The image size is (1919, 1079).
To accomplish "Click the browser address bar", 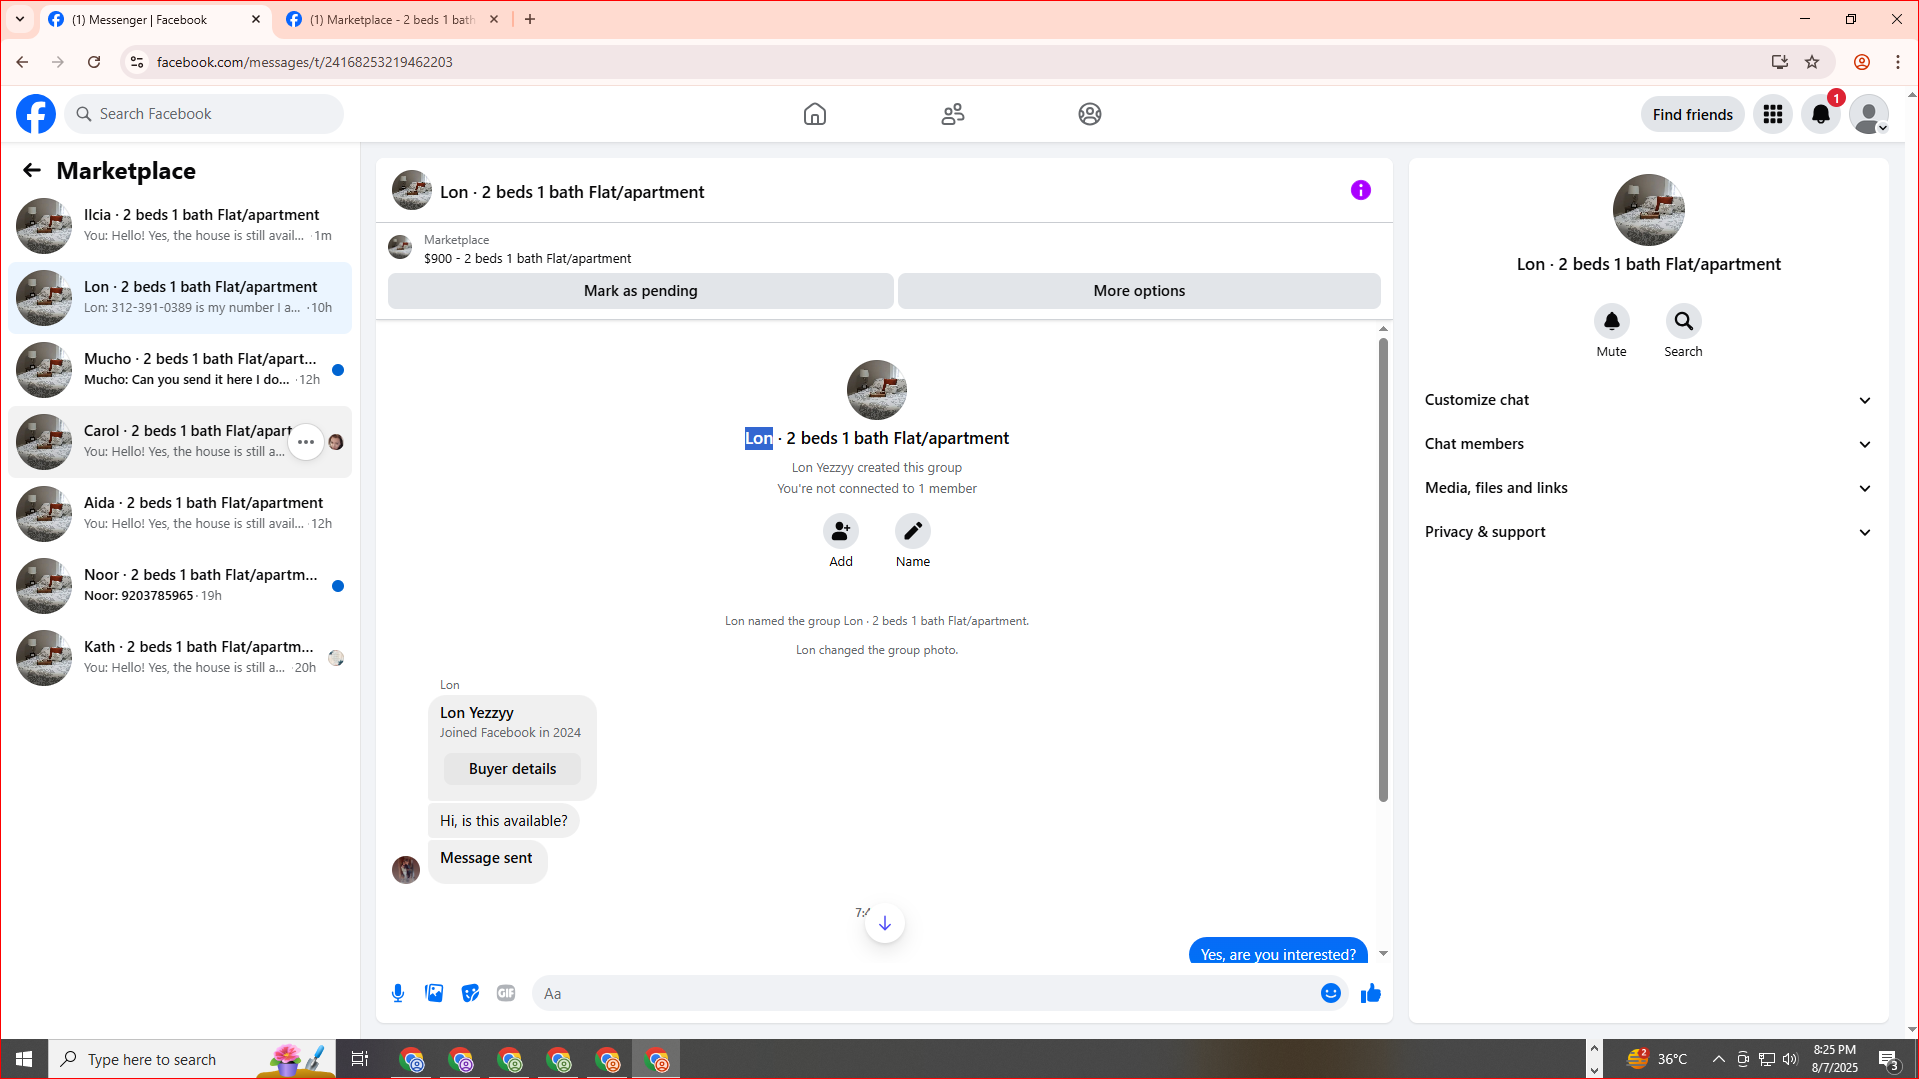I will point(950,62).
